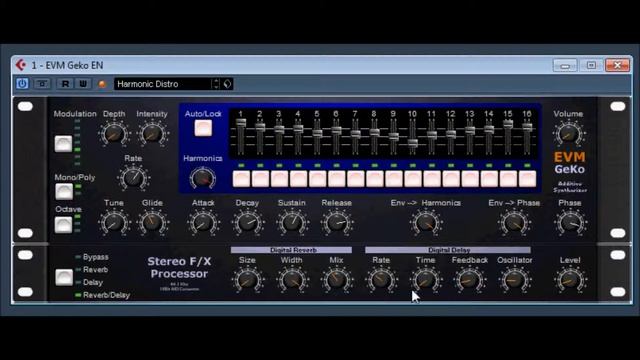Toggle the harmonic 16 button below sliders
Screen dimensions: 640x360
point(527,179)
